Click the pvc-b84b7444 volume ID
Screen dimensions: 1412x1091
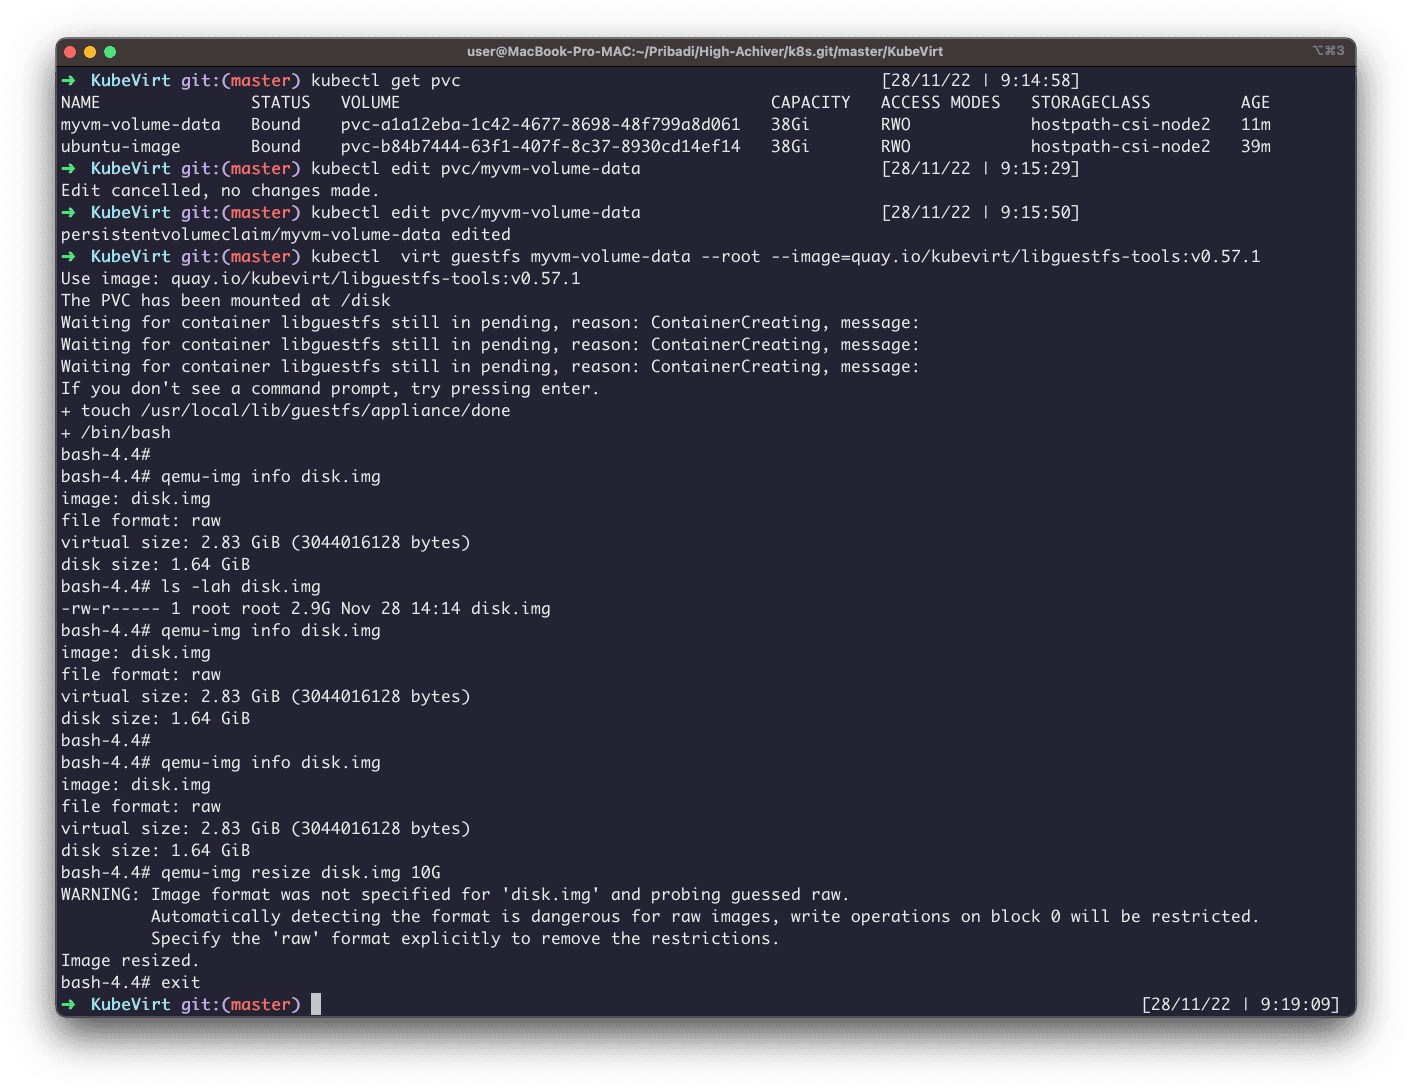tap(540, 147)
